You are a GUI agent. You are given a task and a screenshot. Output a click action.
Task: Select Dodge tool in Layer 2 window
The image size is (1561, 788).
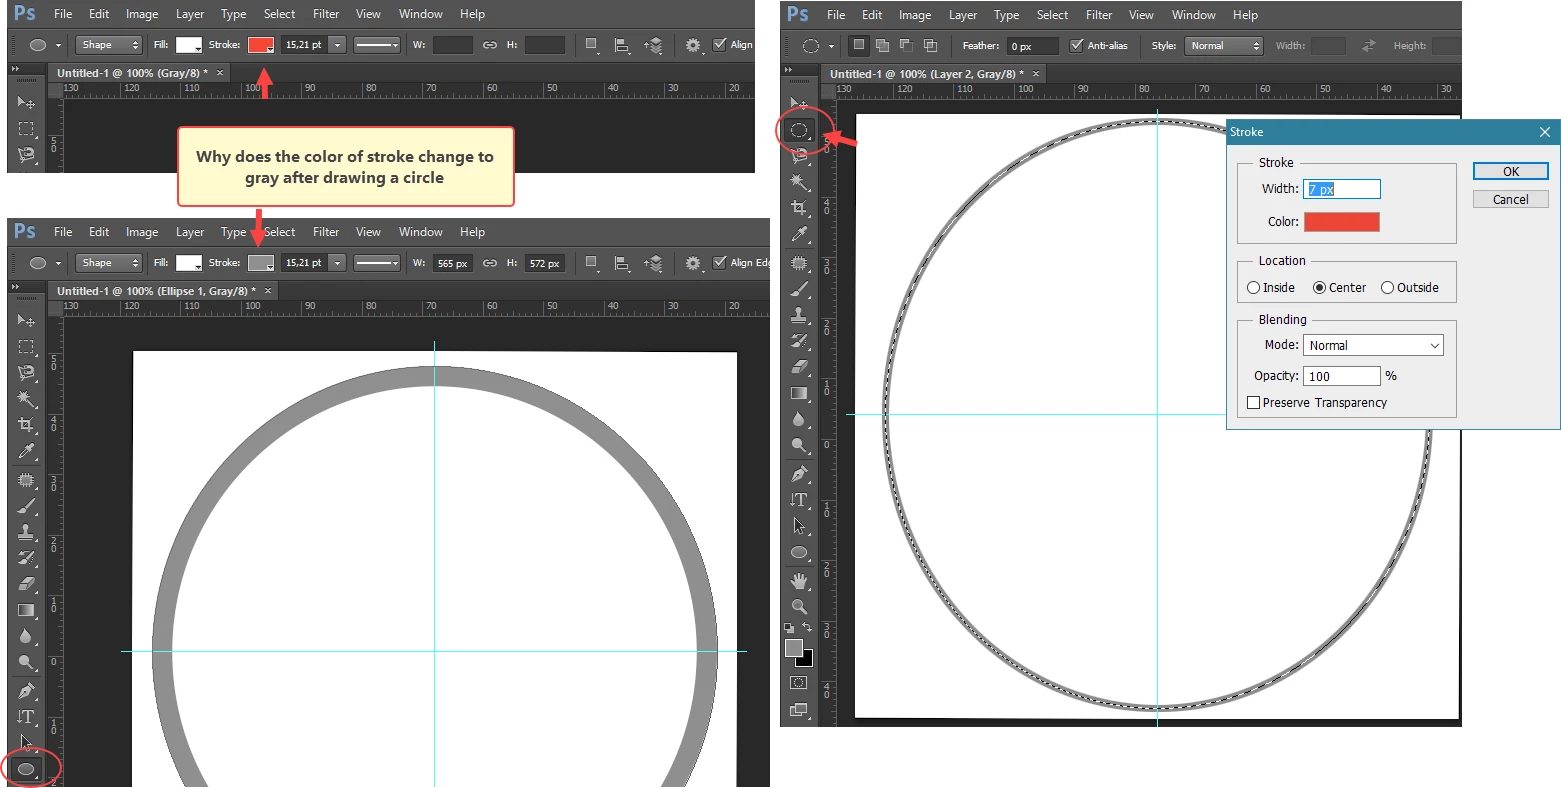tap(799, 446)
